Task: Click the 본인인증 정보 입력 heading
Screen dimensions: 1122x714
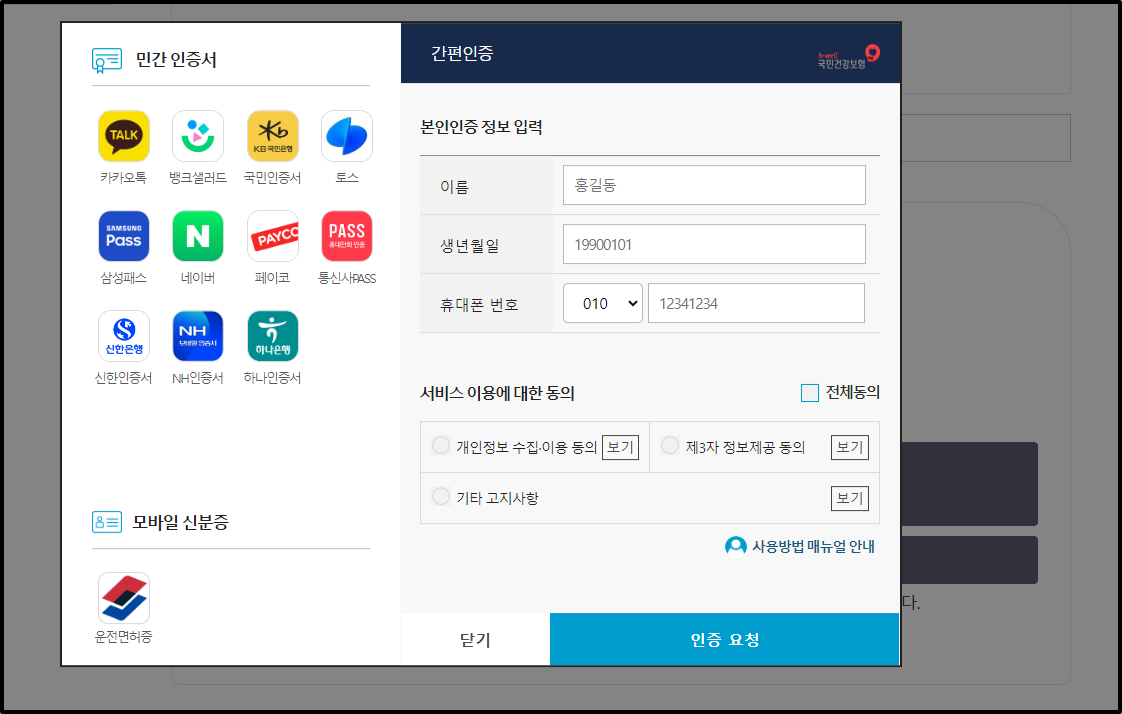Action: pos(482,127)
